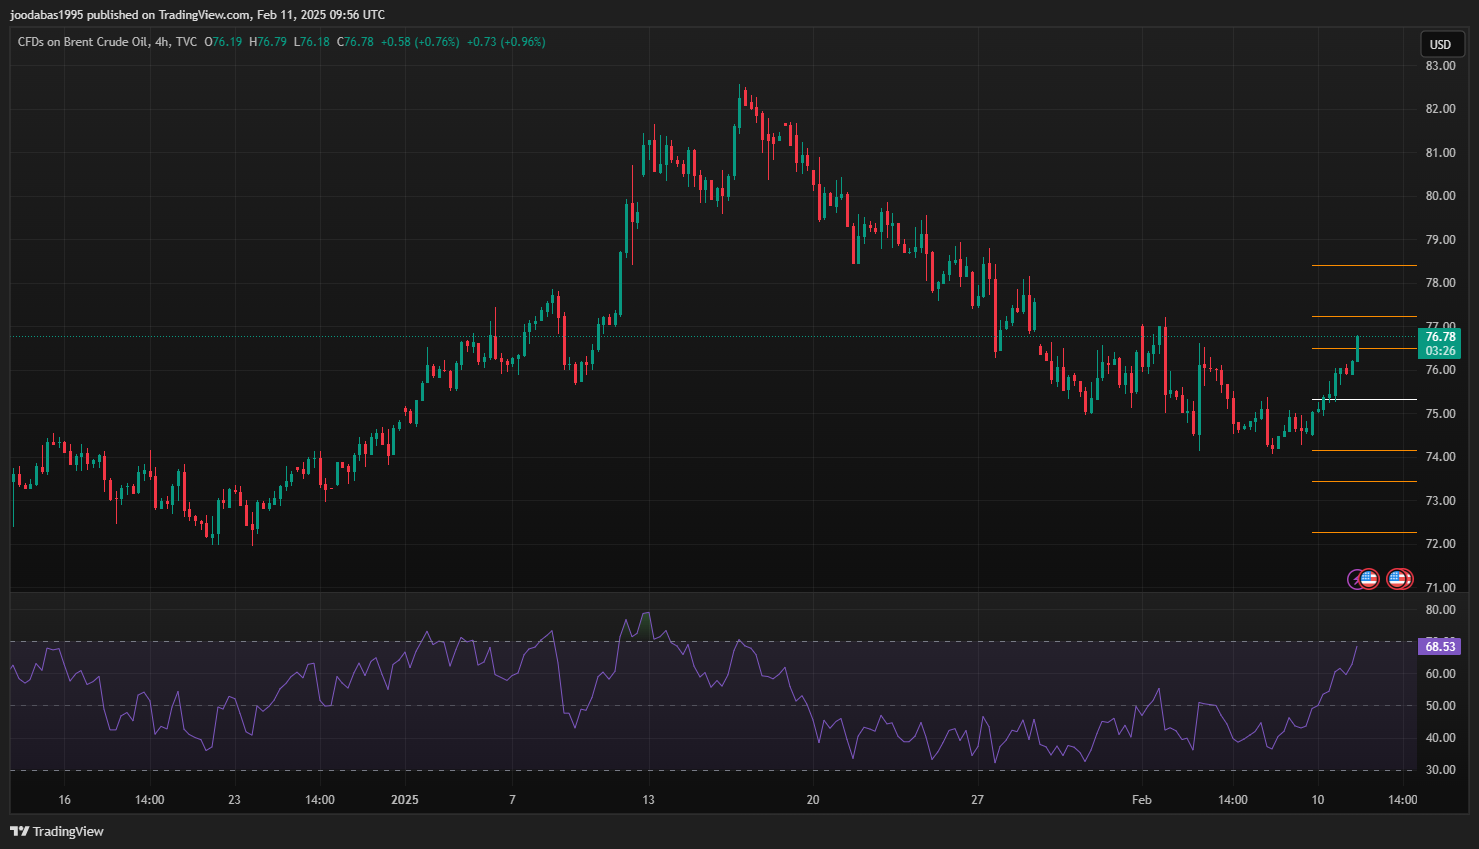Click the green 76.78 current price label

(x=1440, y=337)
